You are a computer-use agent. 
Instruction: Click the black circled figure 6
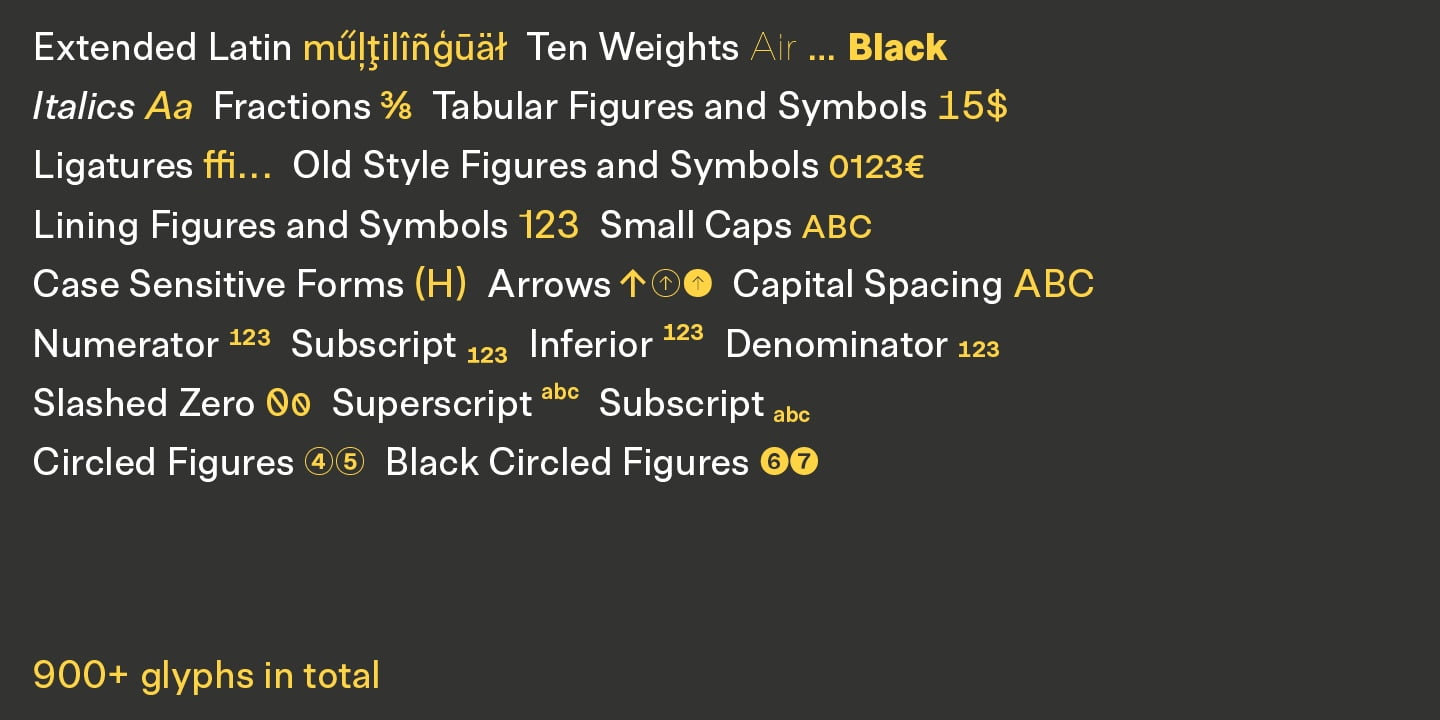[x=773, y=463]
